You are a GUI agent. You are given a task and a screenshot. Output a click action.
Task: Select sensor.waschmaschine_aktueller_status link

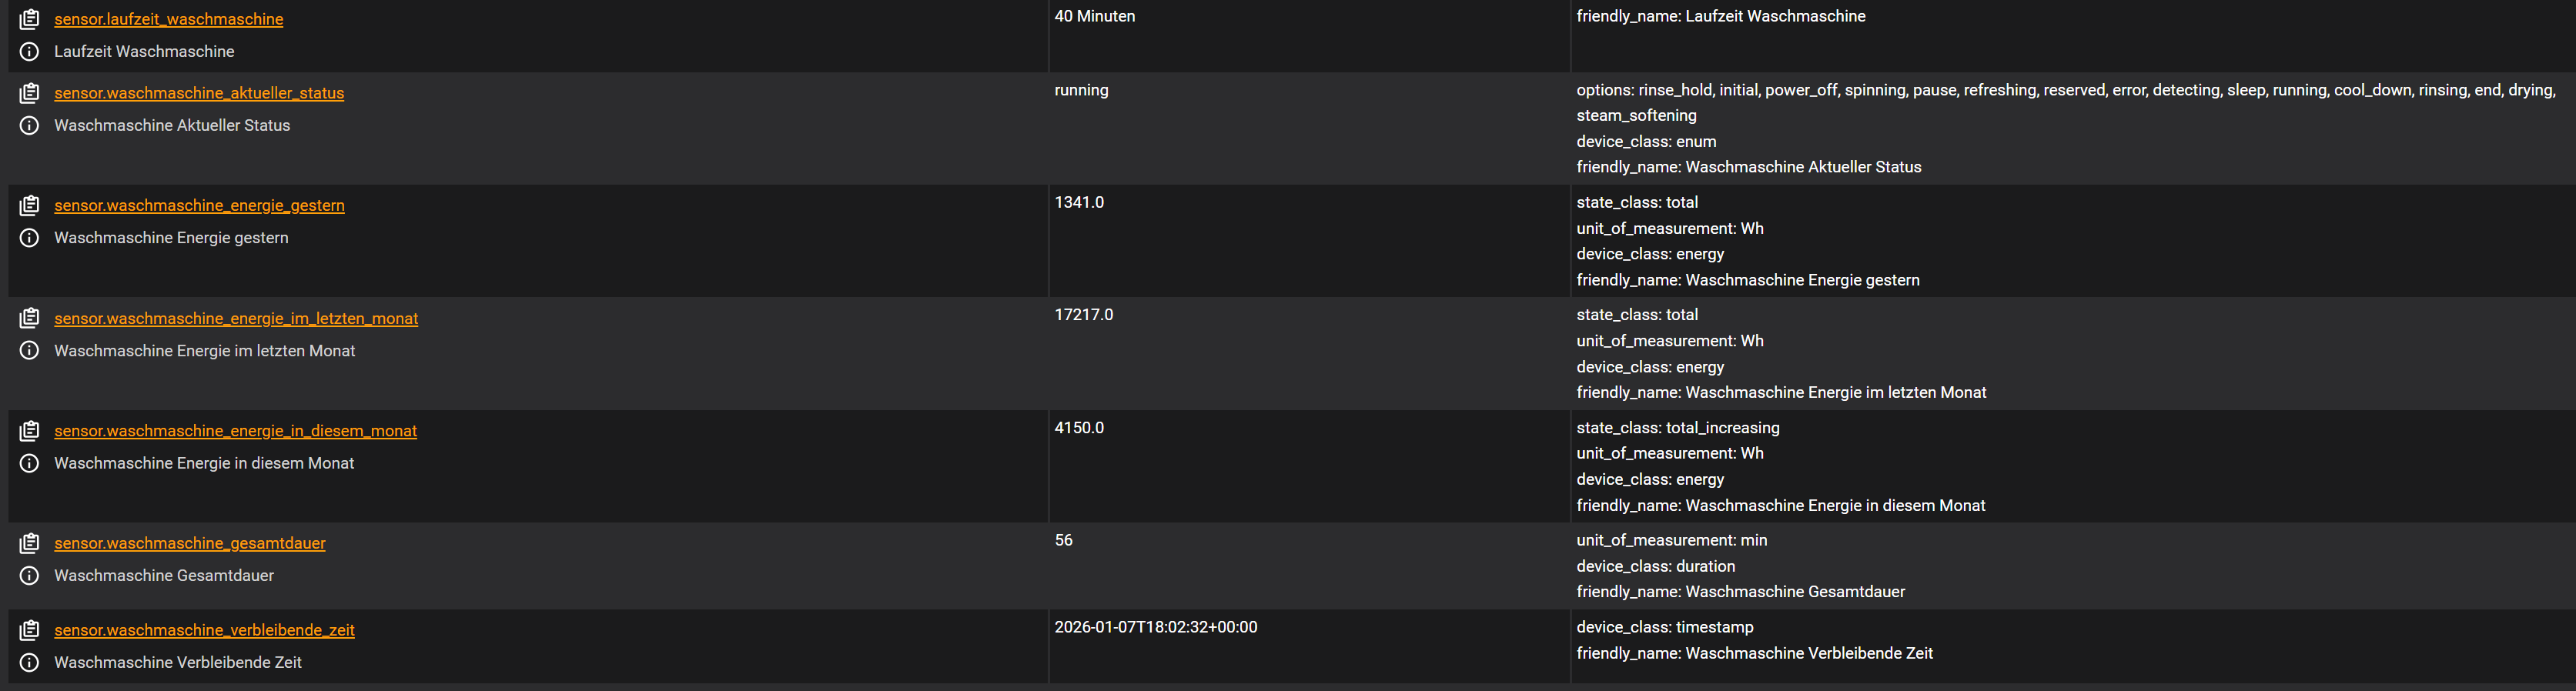click(x=199, y=93)
